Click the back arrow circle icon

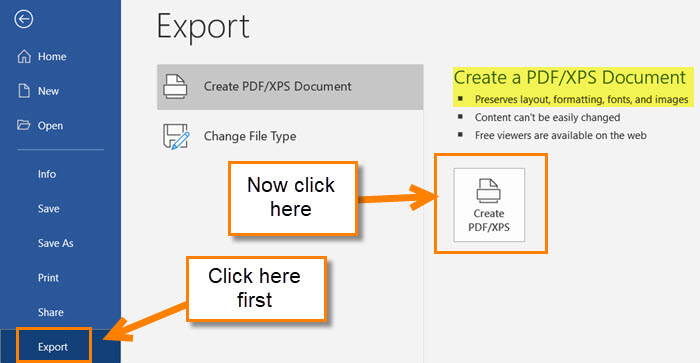[x=23, y=19]
